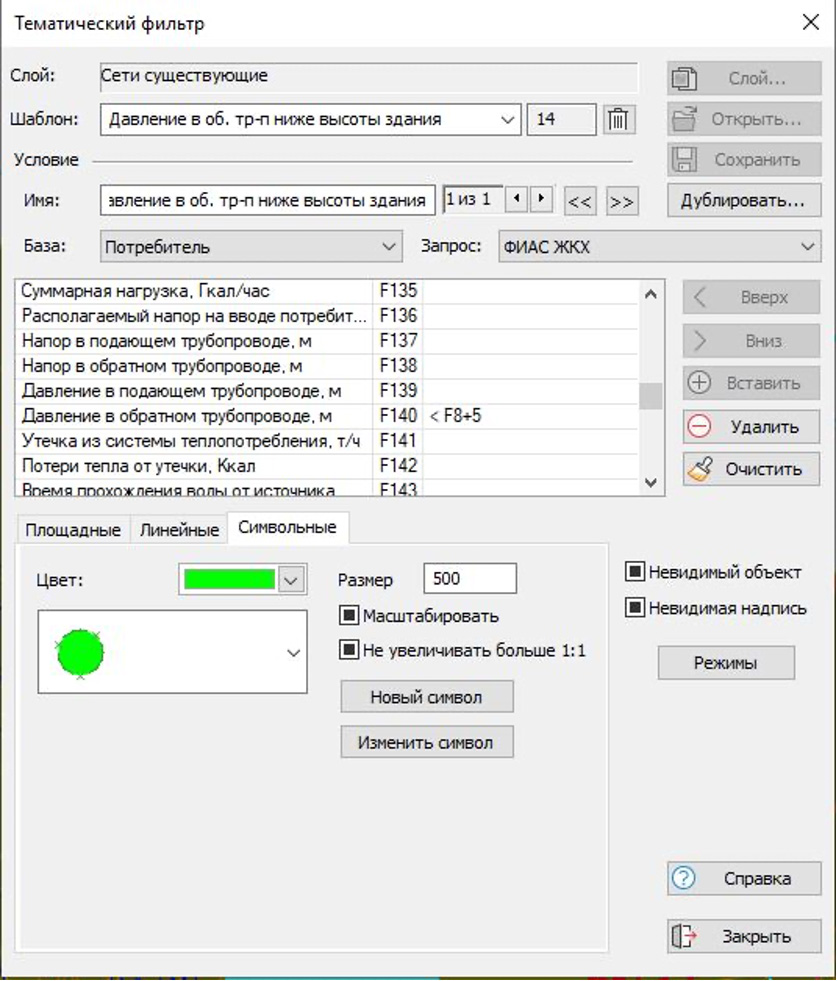Image resolution: width=837 pixels, height=981 pixels.
Task: Expand the Шаблон template dropdown
Action: point(509,120)
